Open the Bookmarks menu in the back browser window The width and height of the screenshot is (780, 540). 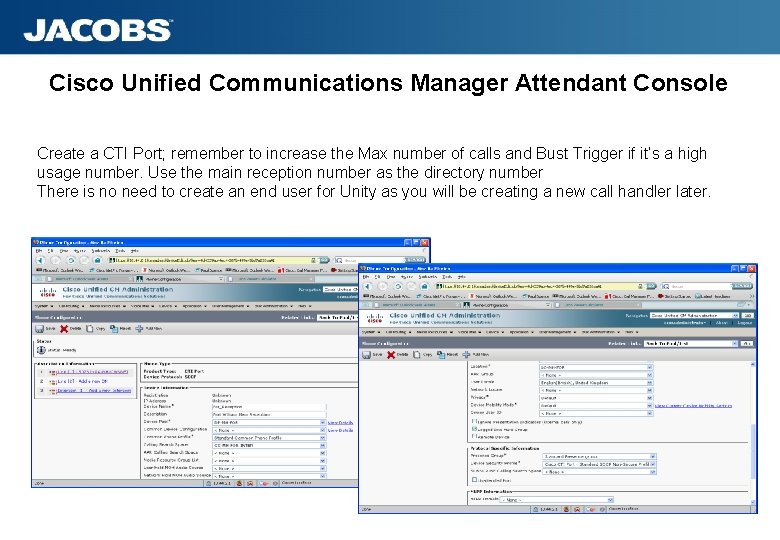(x=100, y=251)
